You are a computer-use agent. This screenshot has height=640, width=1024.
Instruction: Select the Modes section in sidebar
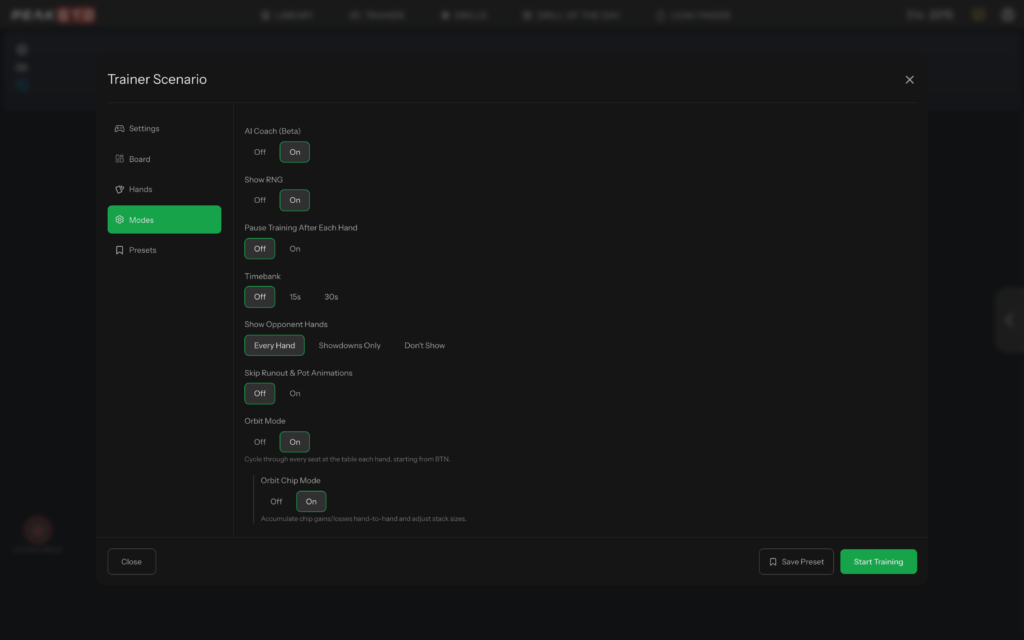[164, 219]
